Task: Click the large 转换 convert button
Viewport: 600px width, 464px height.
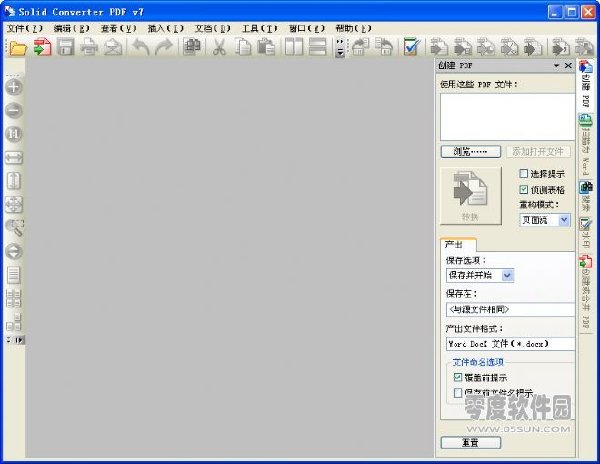Action: coord(471,196)
